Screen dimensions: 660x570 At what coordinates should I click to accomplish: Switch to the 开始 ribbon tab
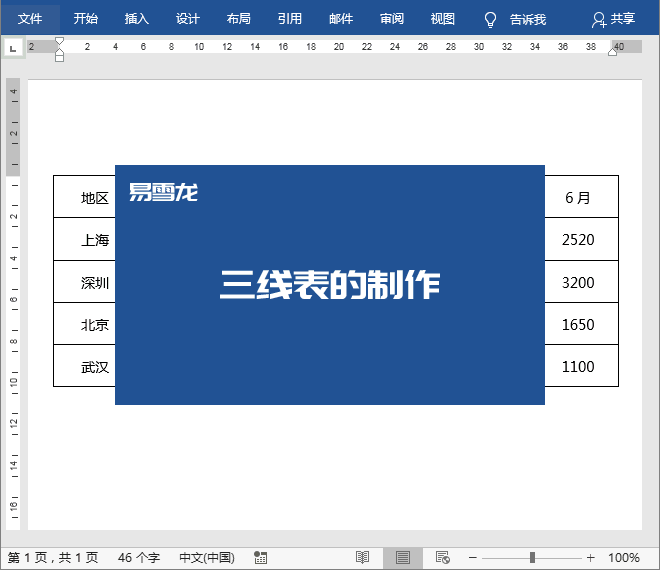click(x=86, y=19)
